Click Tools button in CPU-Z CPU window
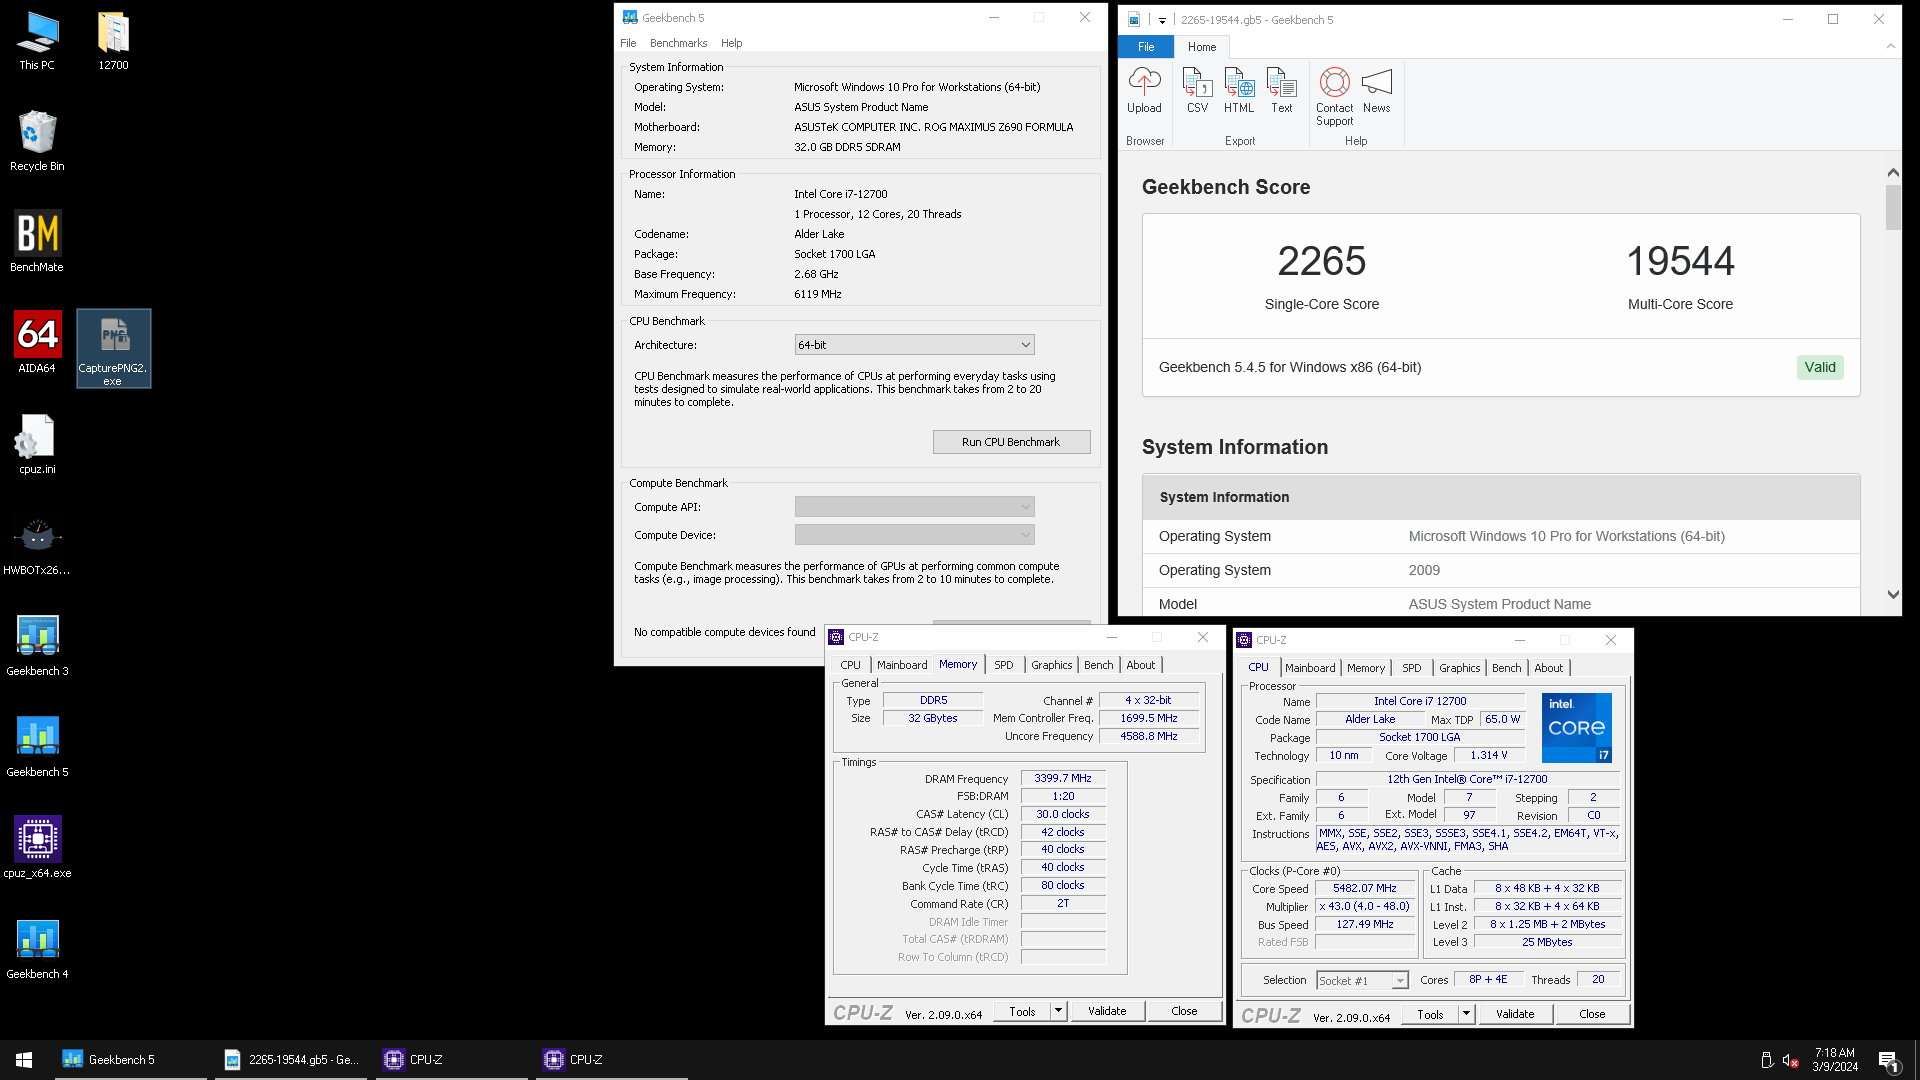 (x=1430, y=1014)
